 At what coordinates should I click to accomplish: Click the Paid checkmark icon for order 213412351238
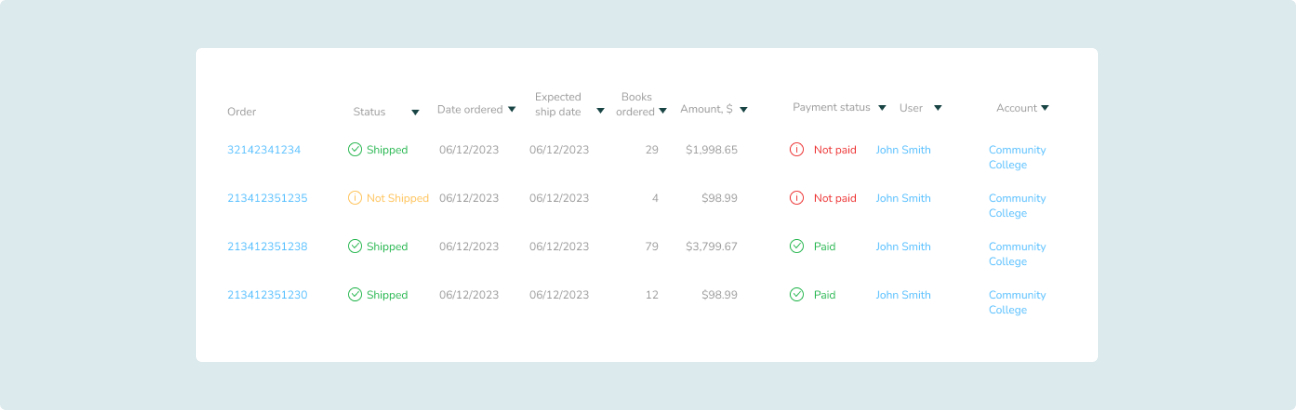point(797,246)
